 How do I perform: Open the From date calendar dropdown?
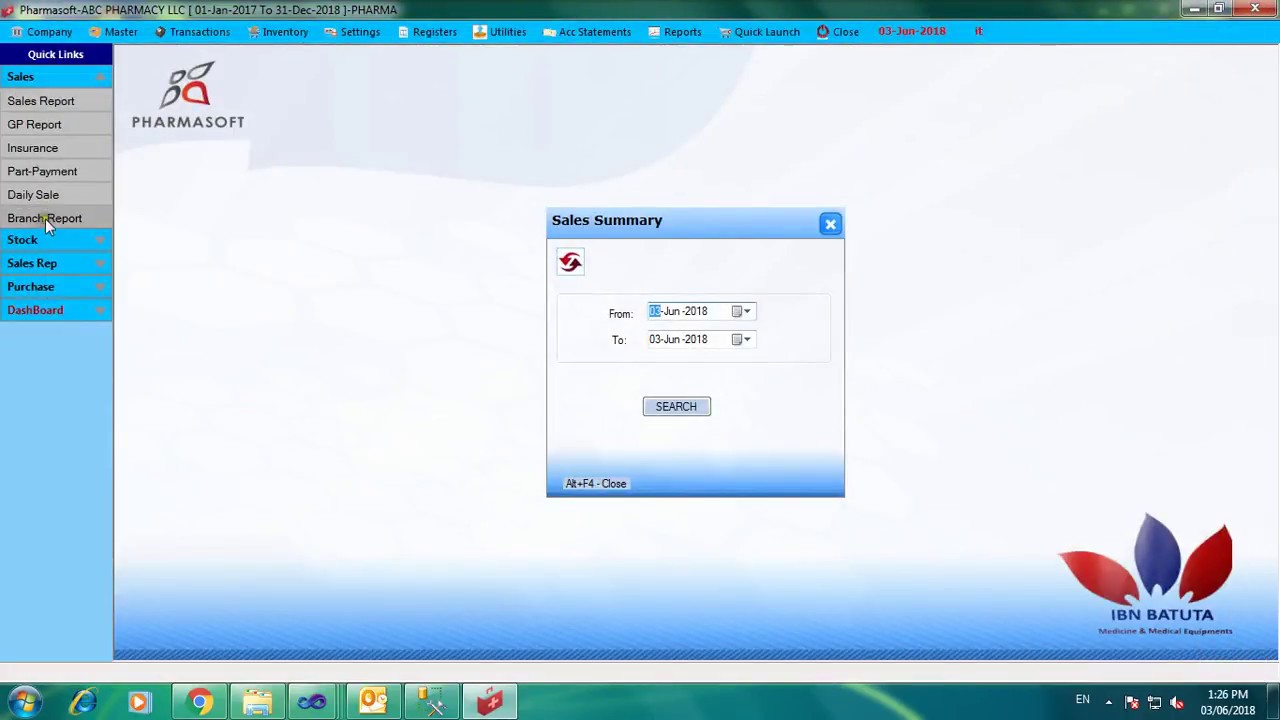pos(741,311)
